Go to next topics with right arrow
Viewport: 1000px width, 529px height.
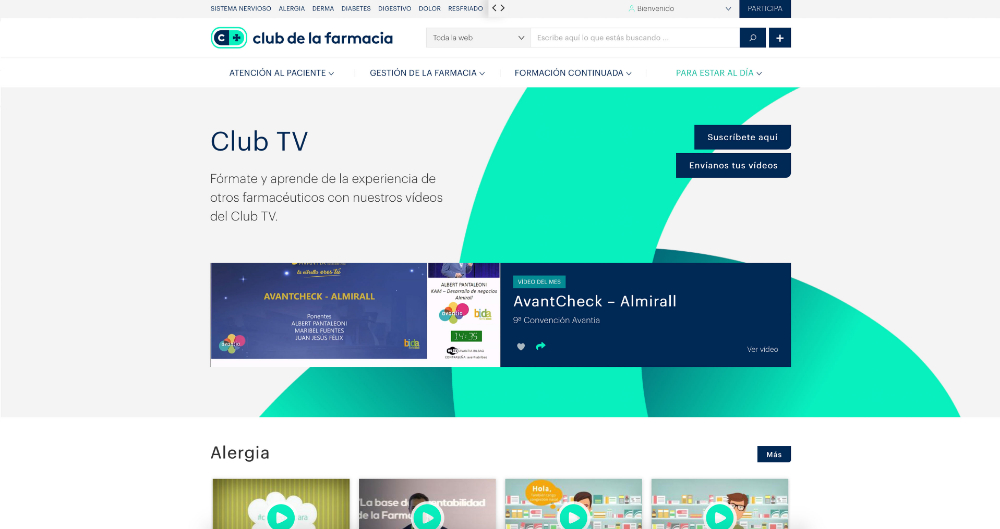point(503,8)
